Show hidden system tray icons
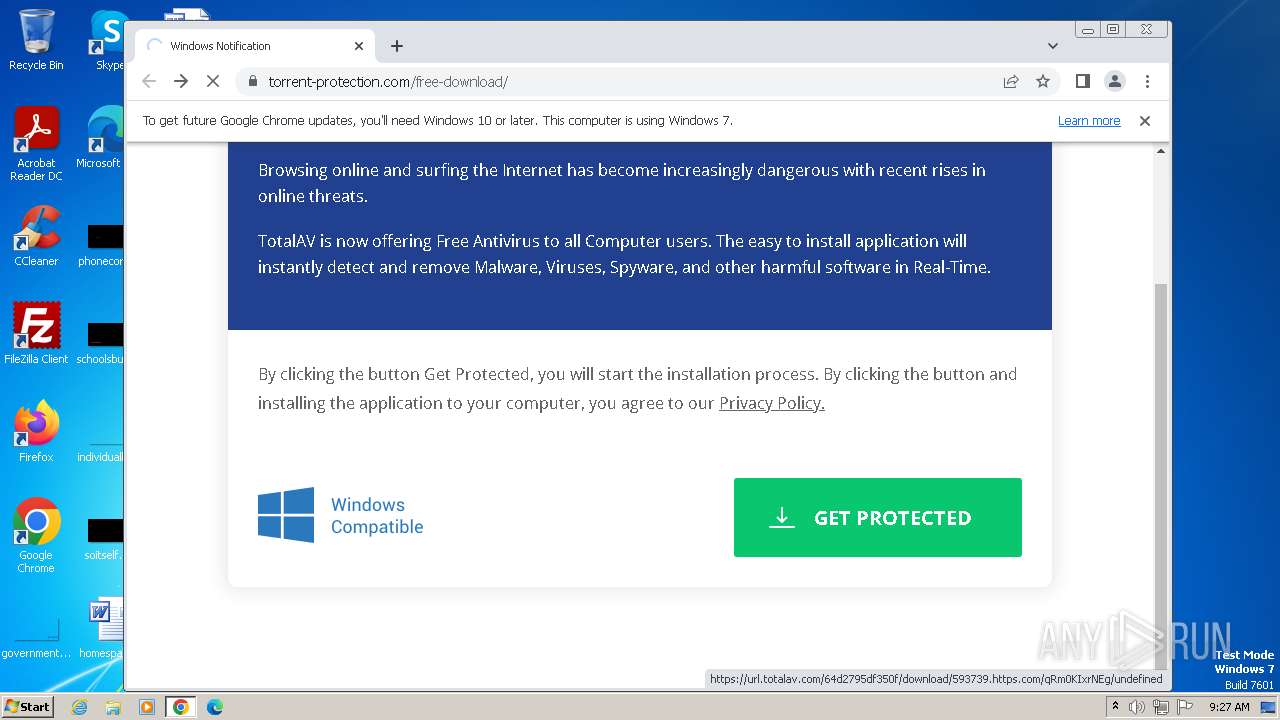Image resolution: width=1280 pixels, height=720 pixels. click(x=1115, y=706)
